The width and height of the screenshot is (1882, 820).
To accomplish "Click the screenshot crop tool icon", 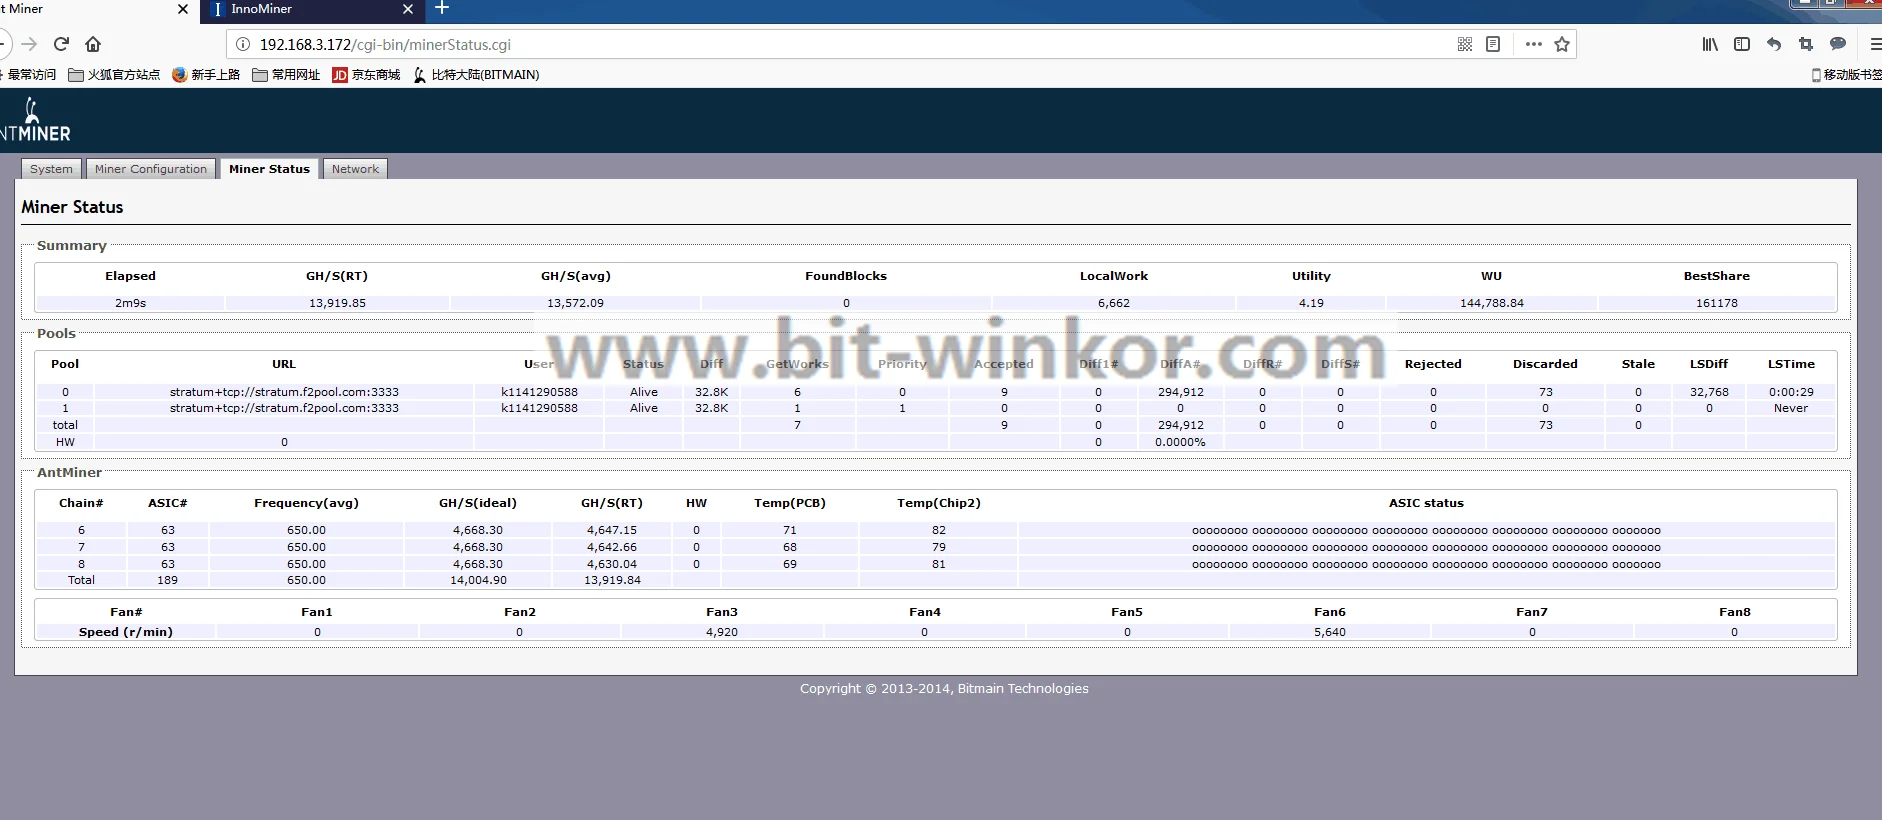I will (x=1805, y=44).
